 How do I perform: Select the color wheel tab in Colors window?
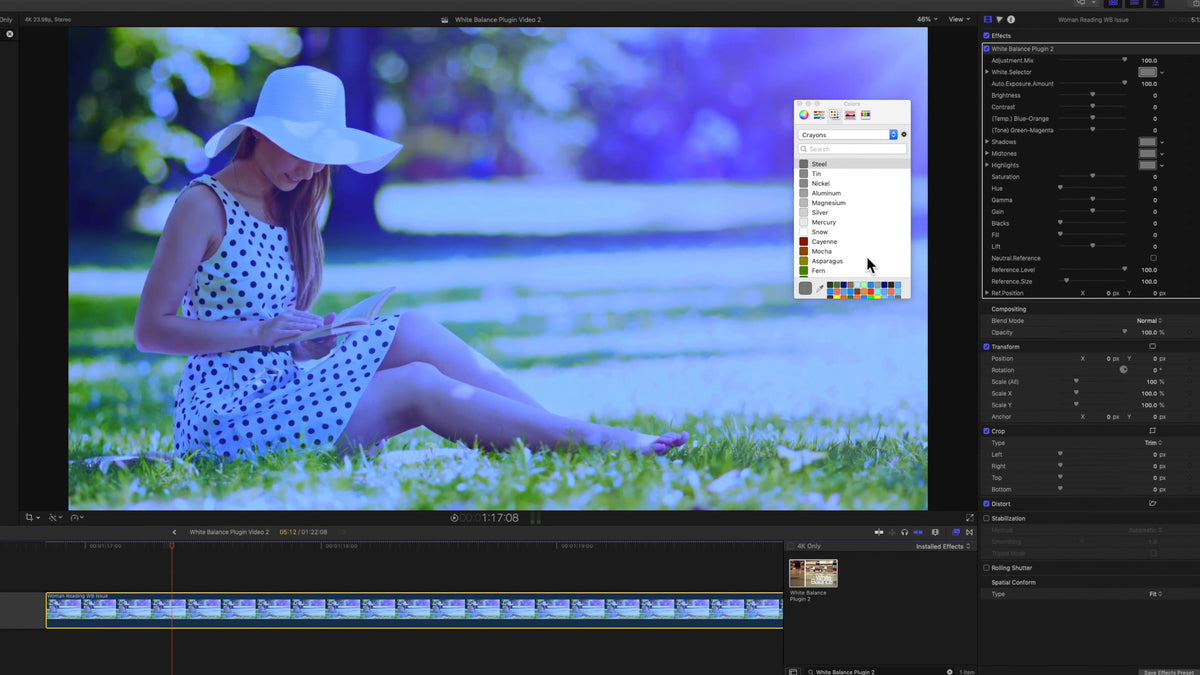coord(804,115)
